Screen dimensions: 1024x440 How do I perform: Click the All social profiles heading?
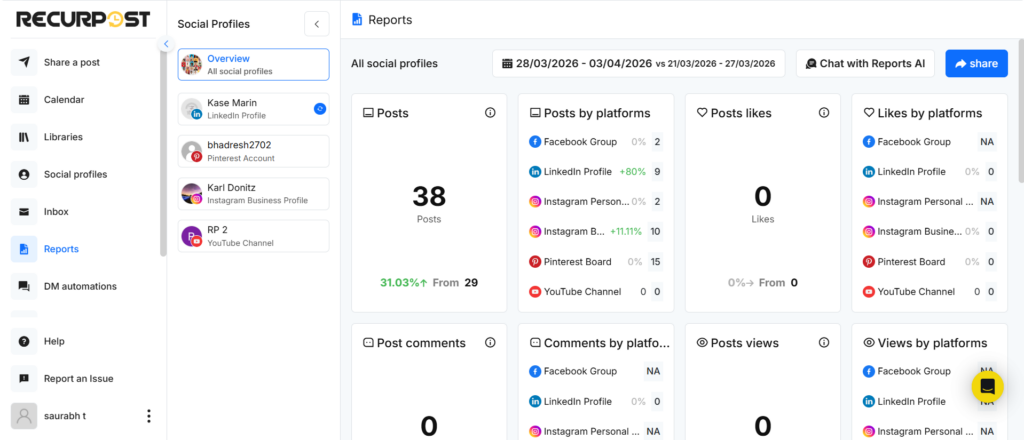point(394,63)
